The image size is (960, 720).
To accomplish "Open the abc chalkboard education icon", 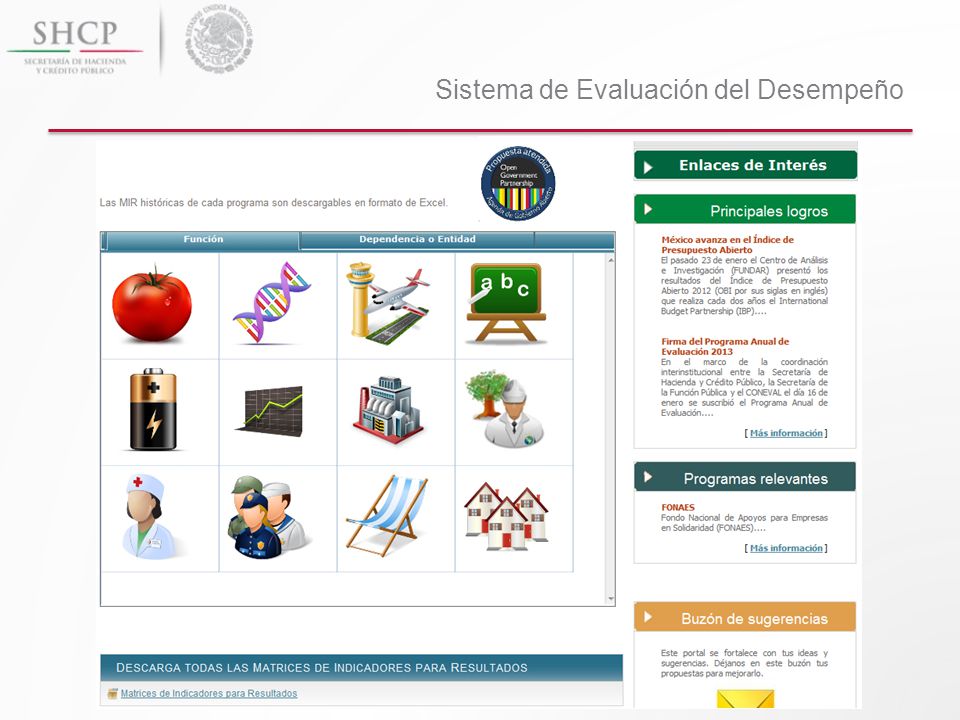I will (506, 302).
